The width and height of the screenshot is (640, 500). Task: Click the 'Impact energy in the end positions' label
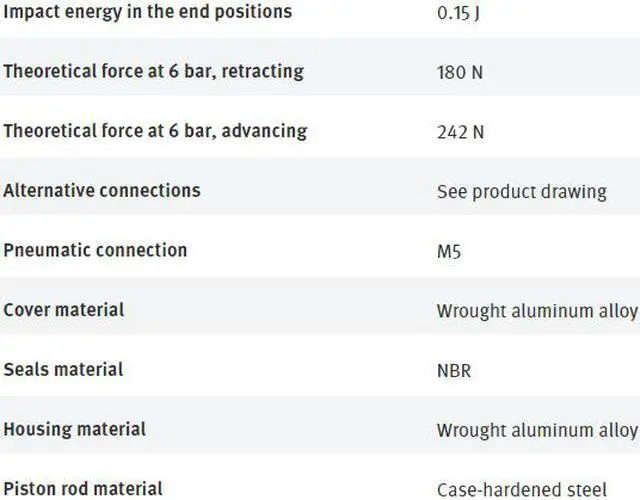[x=147, y=12]
